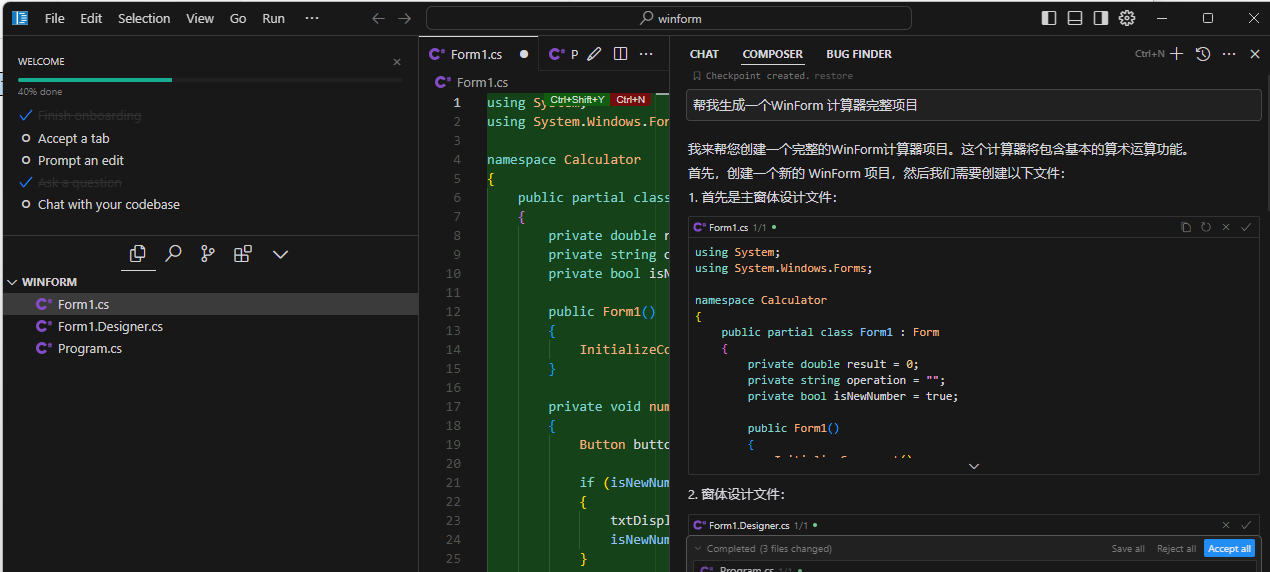This screenshot has width=1270, height=572.
Task: Switch to the BUG FINDER tab
Action: (x=858, y=54)
